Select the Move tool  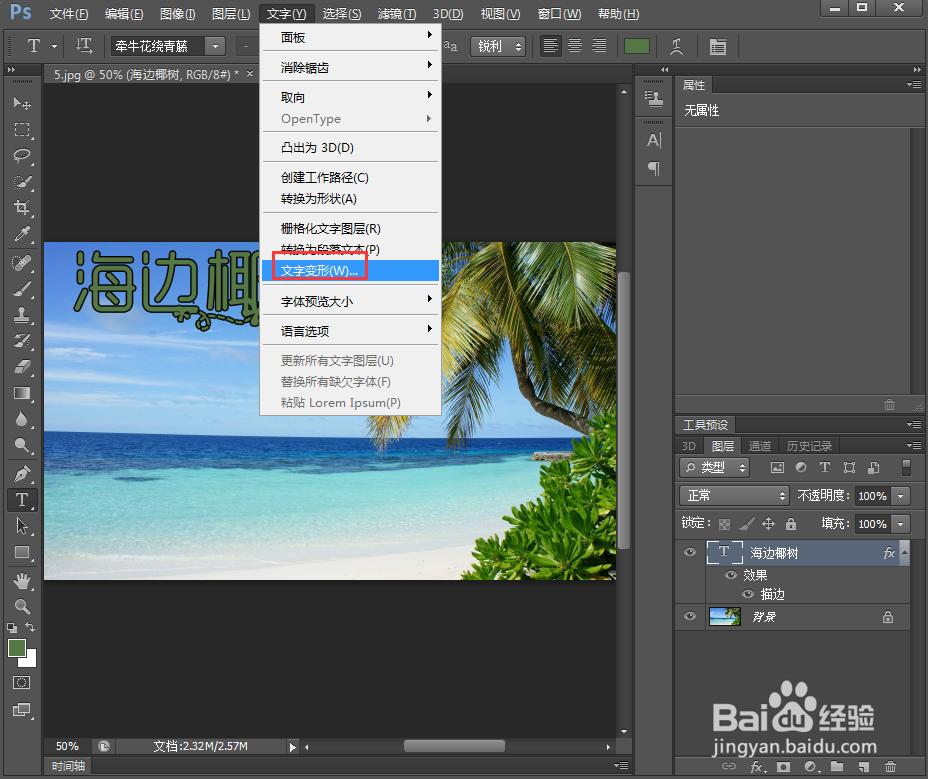pyautogui.click(x=23, y=103)
